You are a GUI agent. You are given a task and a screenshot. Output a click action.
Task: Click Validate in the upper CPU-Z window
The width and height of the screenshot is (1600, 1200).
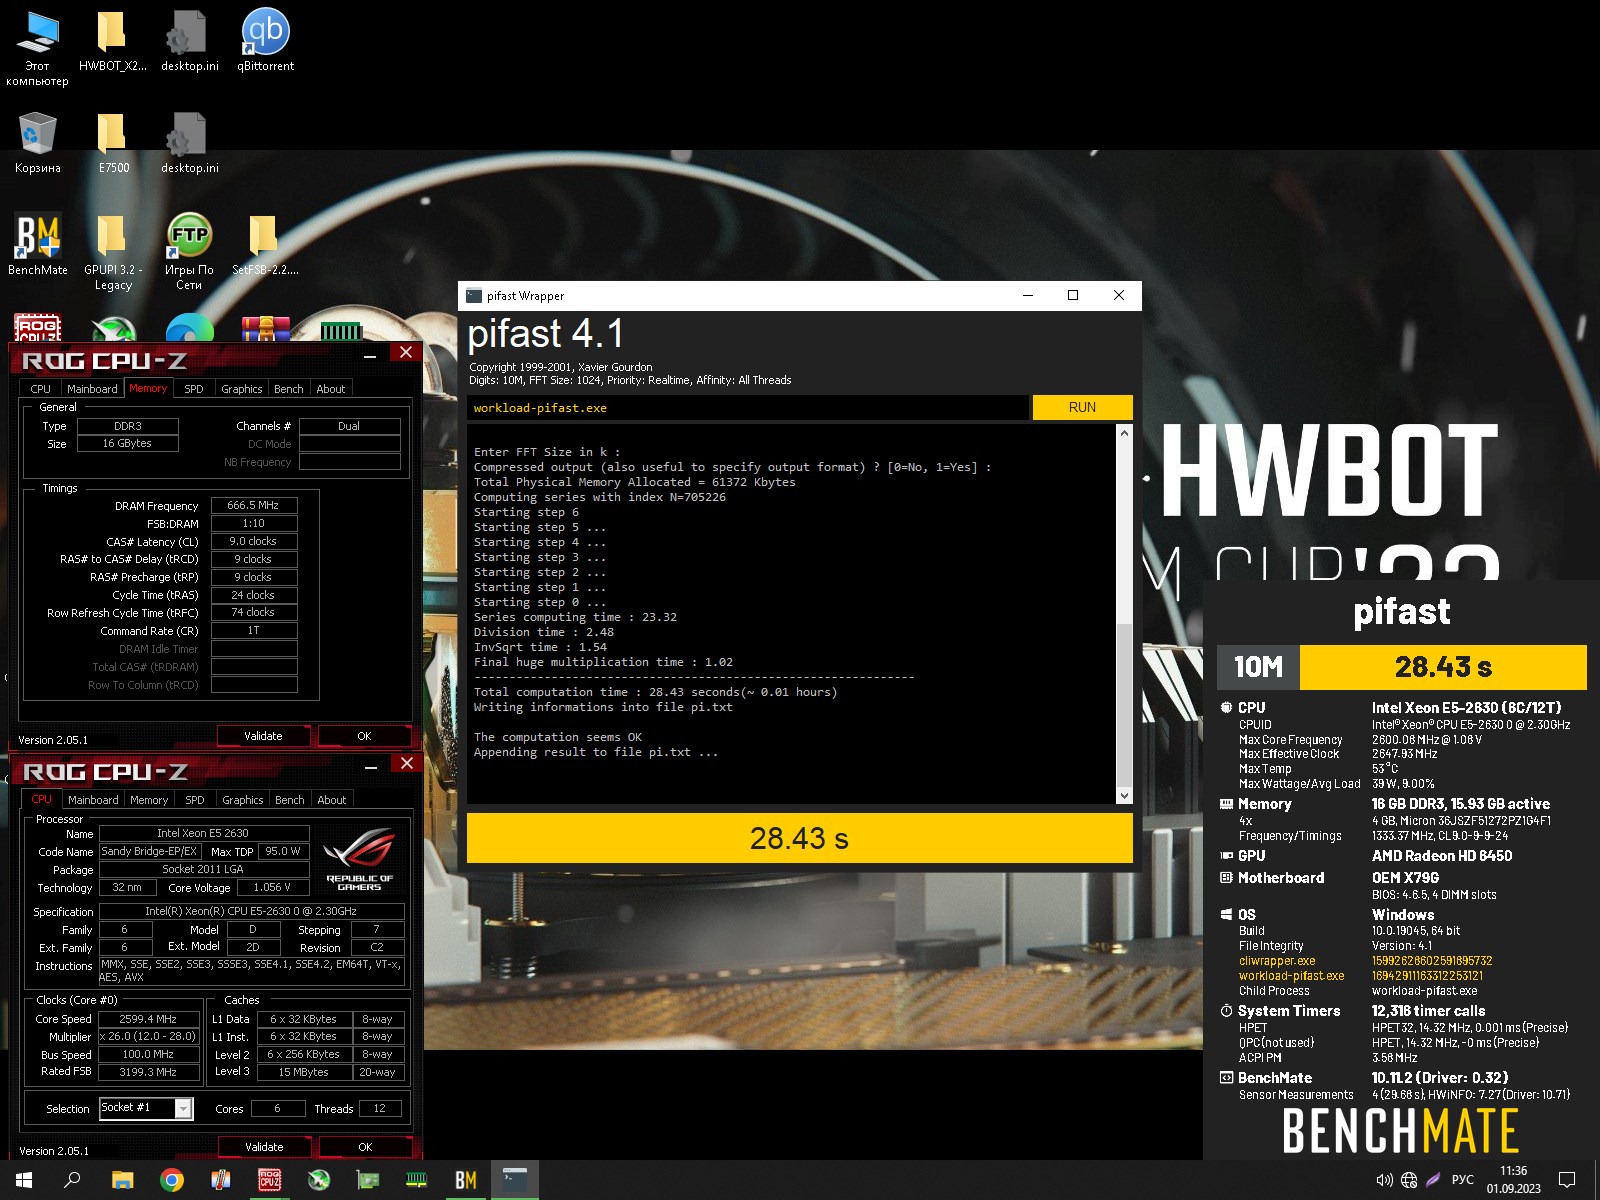pyautogui.click(x=263, y=736)
